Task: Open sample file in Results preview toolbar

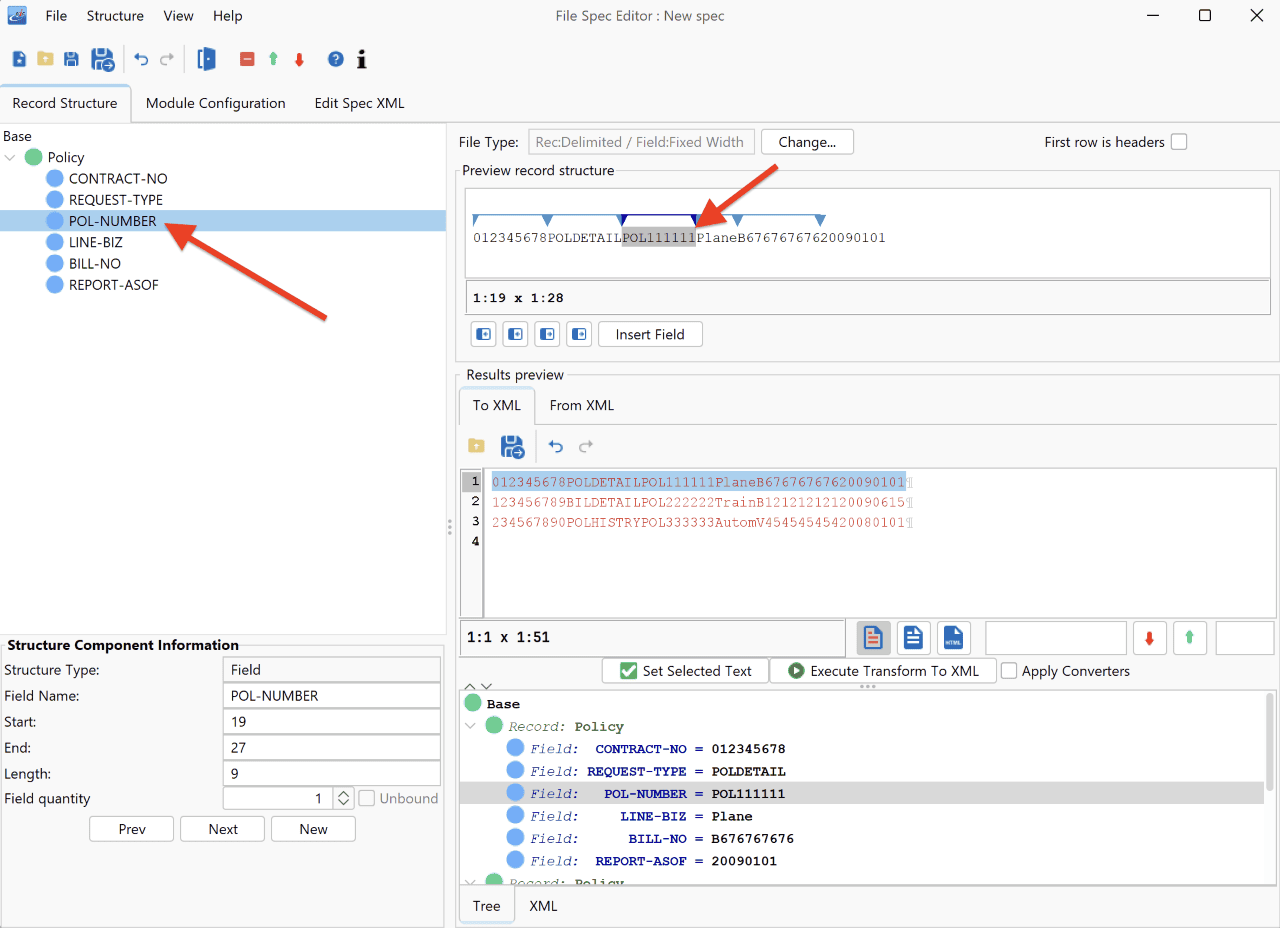Action: [477, 446]
